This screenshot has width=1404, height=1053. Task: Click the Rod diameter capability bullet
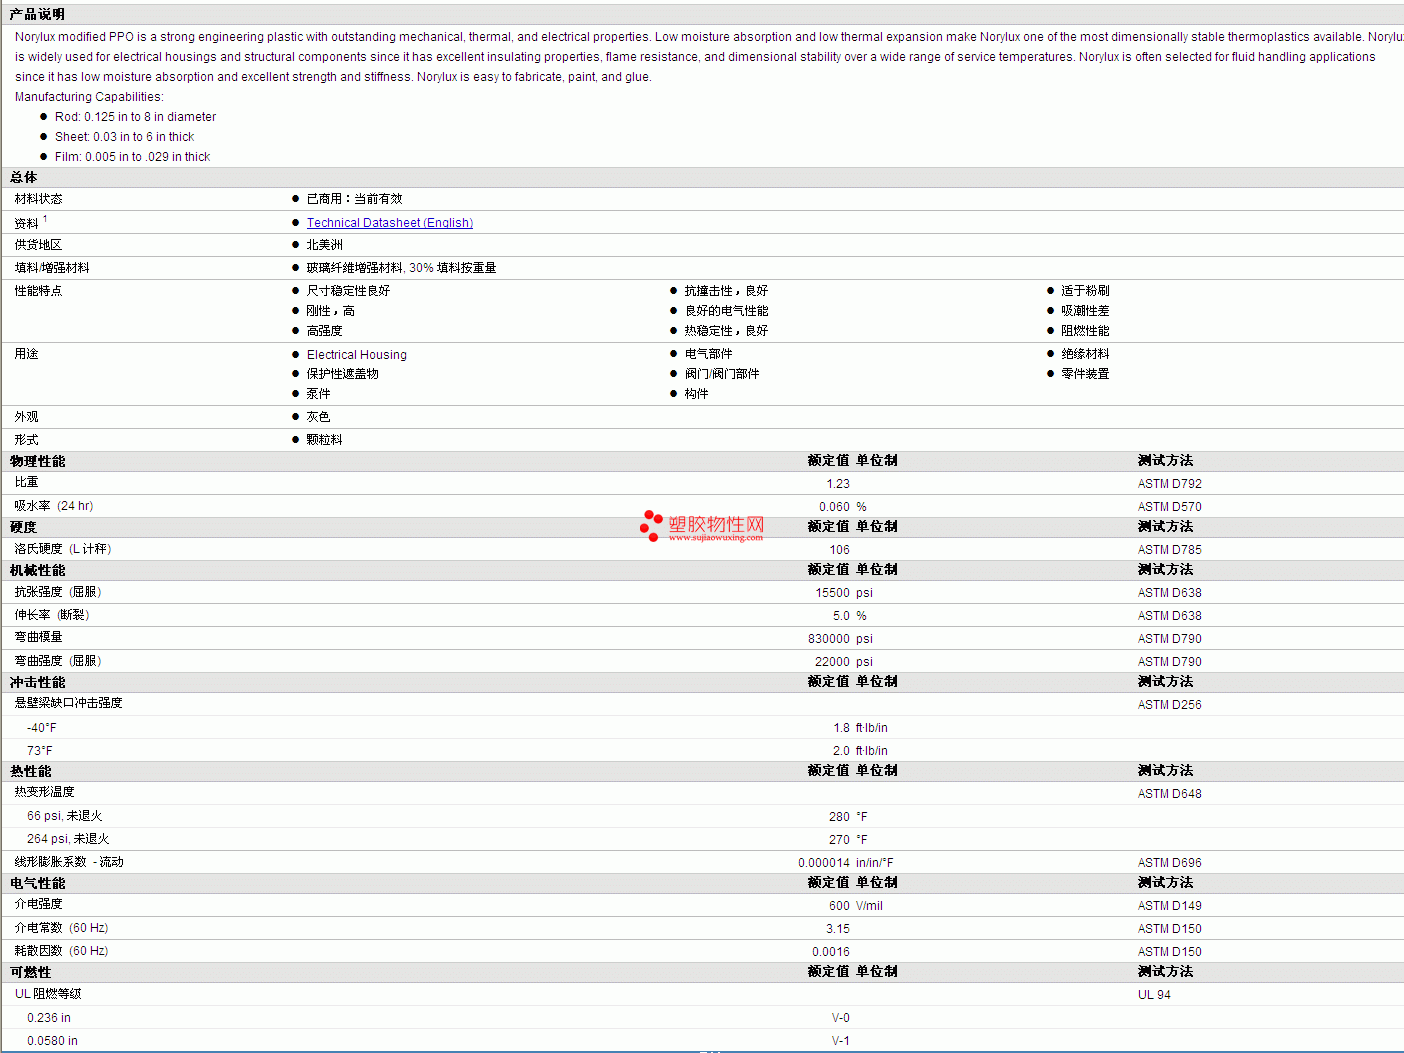pos(135,117)
